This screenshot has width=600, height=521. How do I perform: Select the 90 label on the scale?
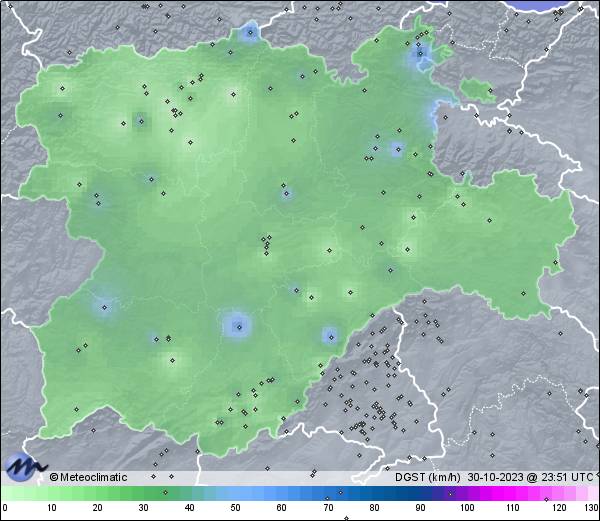420,508
